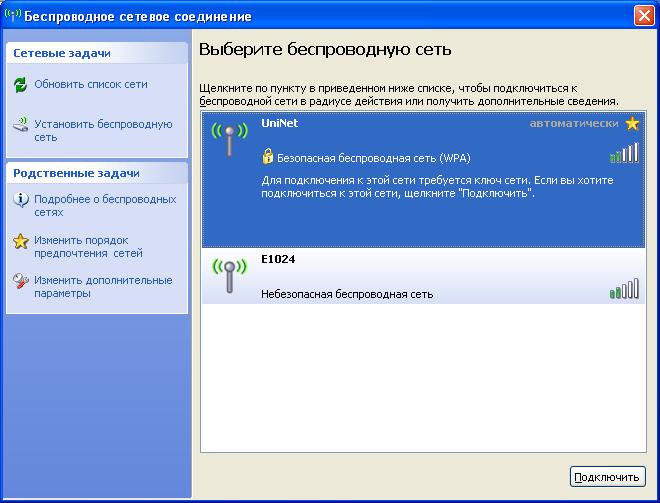The height and width of the screenshot is (503, 660).
Task: Select the UniNet network name
Action: pos(279,124)
